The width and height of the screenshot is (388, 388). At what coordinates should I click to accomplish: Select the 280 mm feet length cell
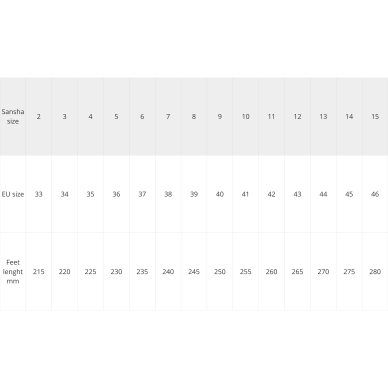(375, 272)
